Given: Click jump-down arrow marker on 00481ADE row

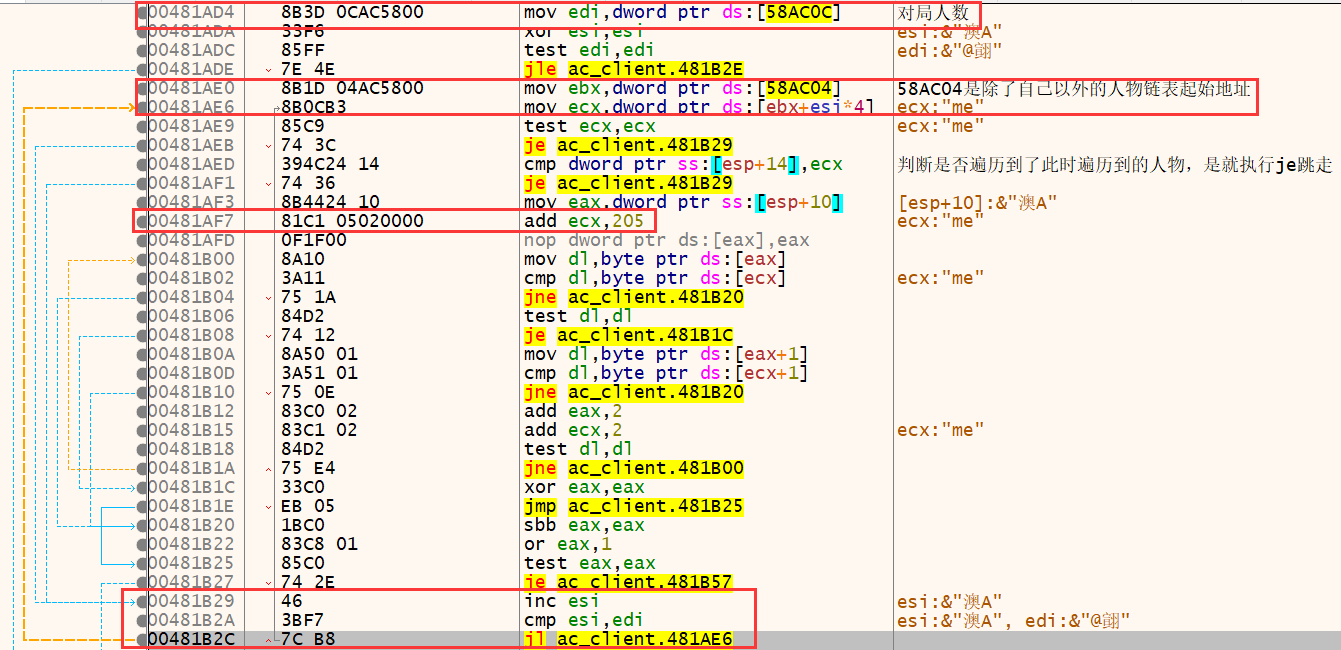Looking at the screenshot, I should pyautogui.click(x=268, y=69).
